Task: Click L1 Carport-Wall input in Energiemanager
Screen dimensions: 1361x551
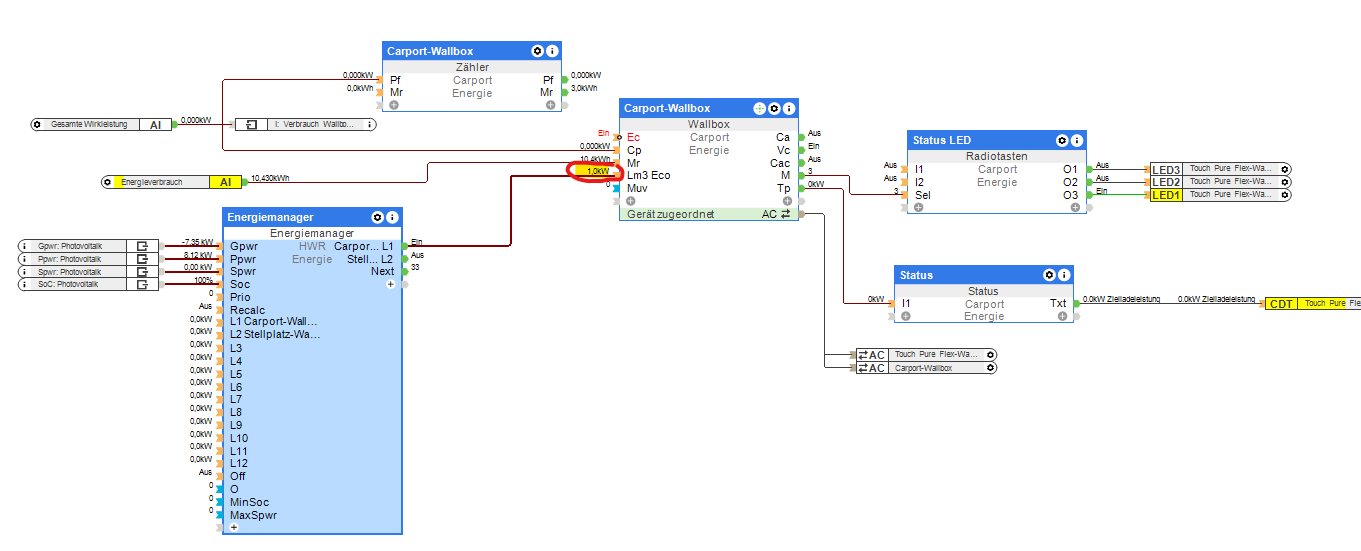Action: coord(273,321)
